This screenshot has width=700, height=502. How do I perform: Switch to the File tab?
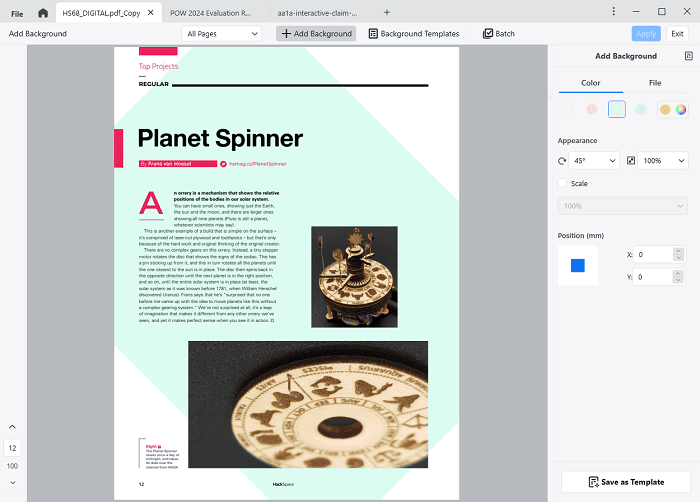(655, 83)
